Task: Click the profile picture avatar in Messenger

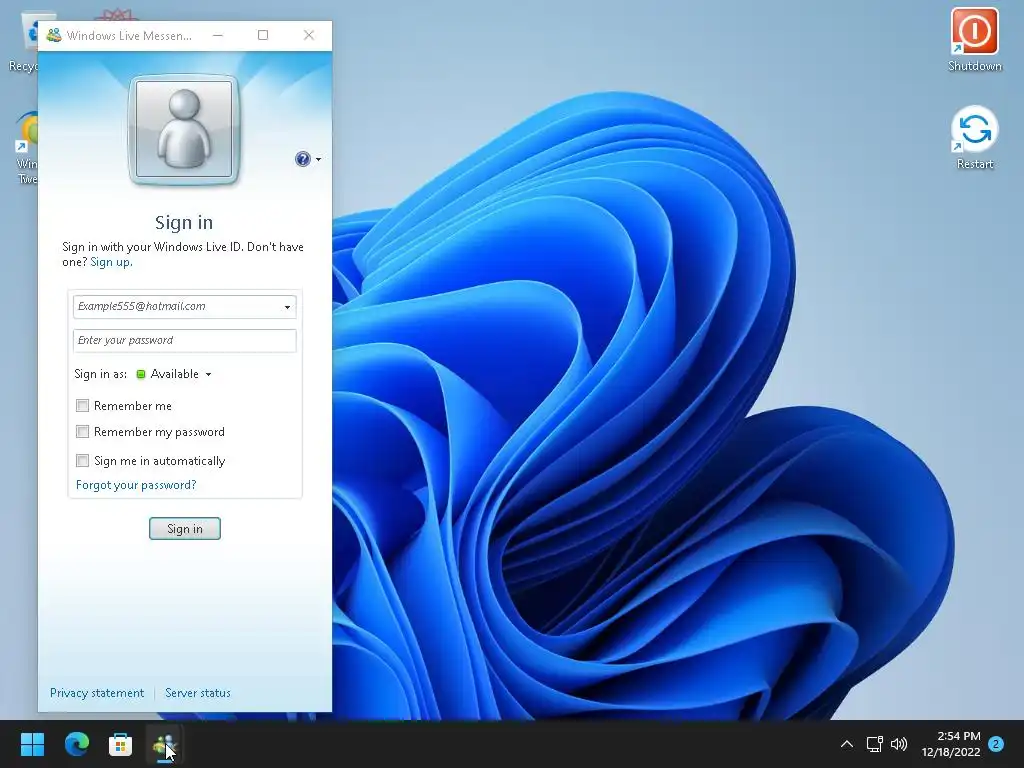Action: tap(184, 129)
